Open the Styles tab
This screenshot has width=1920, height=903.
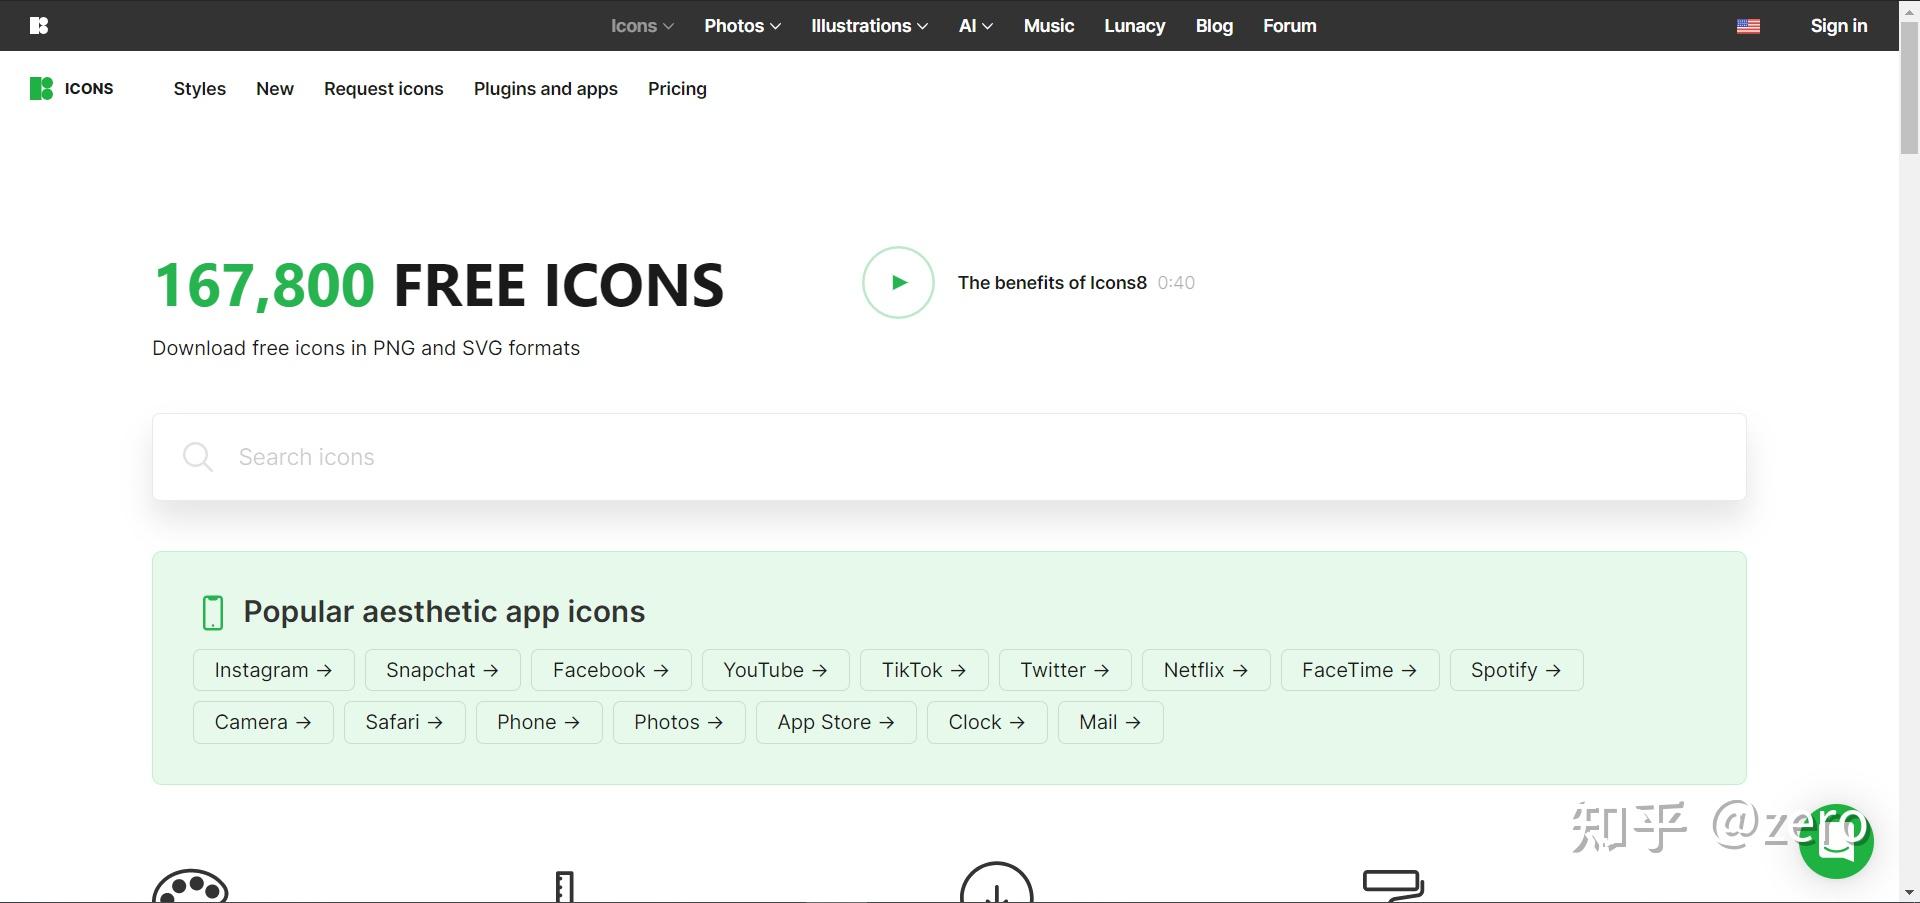tap(199, 89)
